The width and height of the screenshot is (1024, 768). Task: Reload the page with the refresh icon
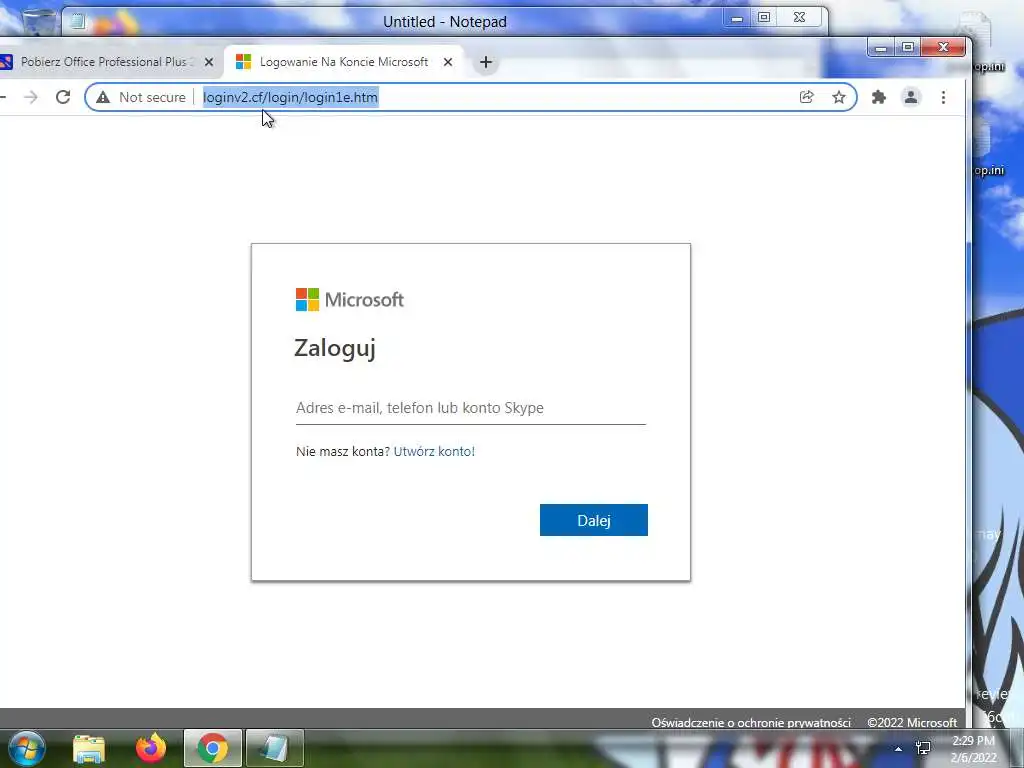(63, 97)
